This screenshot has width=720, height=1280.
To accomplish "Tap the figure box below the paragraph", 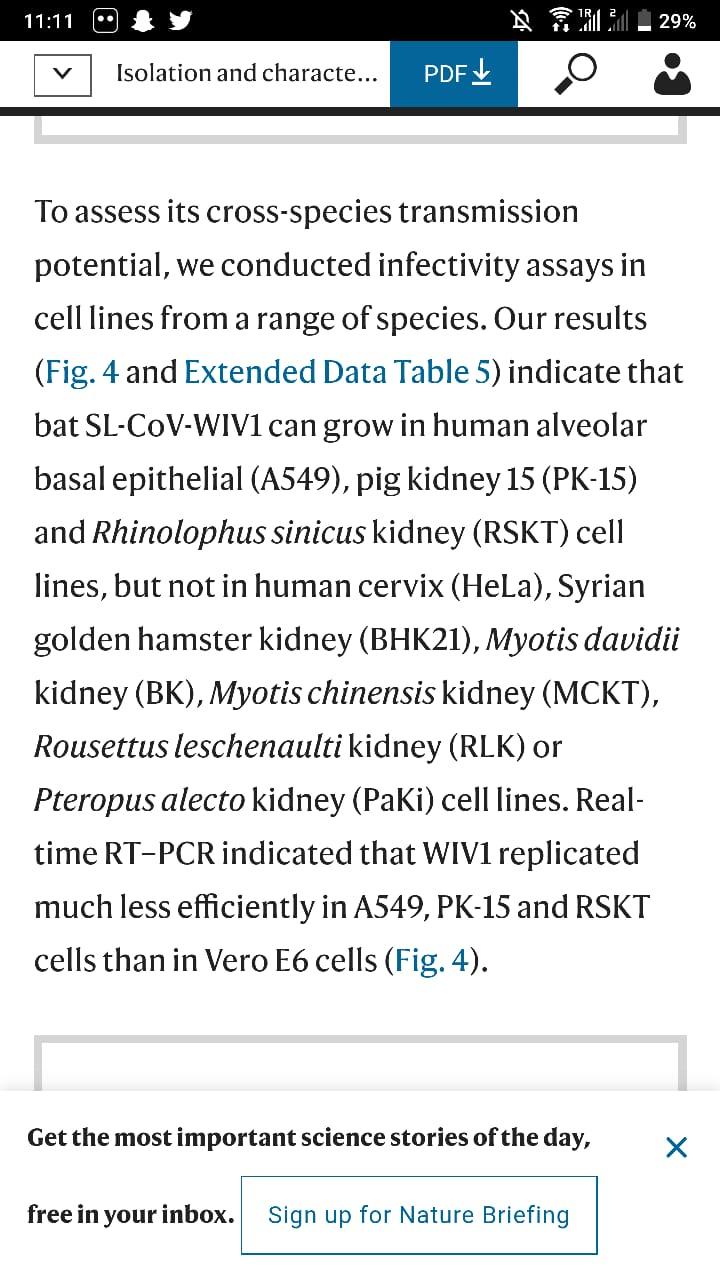I will point(360,1062).
